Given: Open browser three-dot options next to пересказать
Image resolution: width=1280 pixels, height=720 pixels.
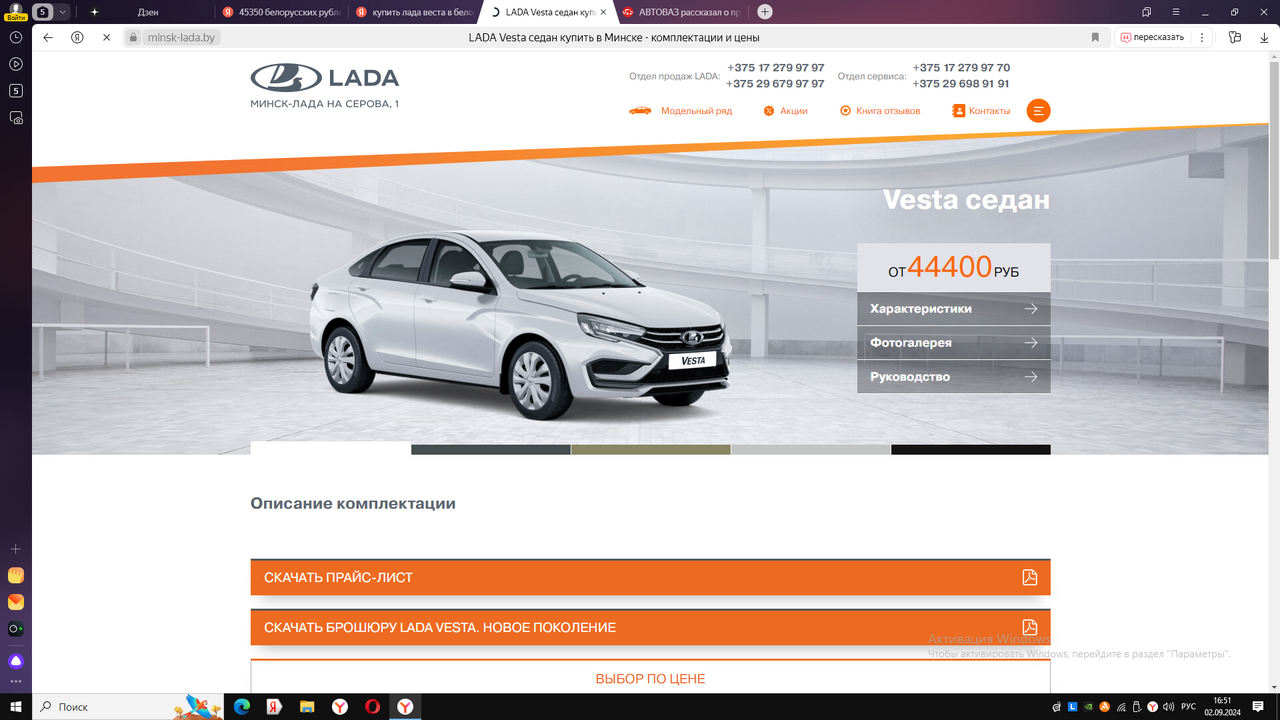Looking at the screenshot, I should (x=1202, y=37).
